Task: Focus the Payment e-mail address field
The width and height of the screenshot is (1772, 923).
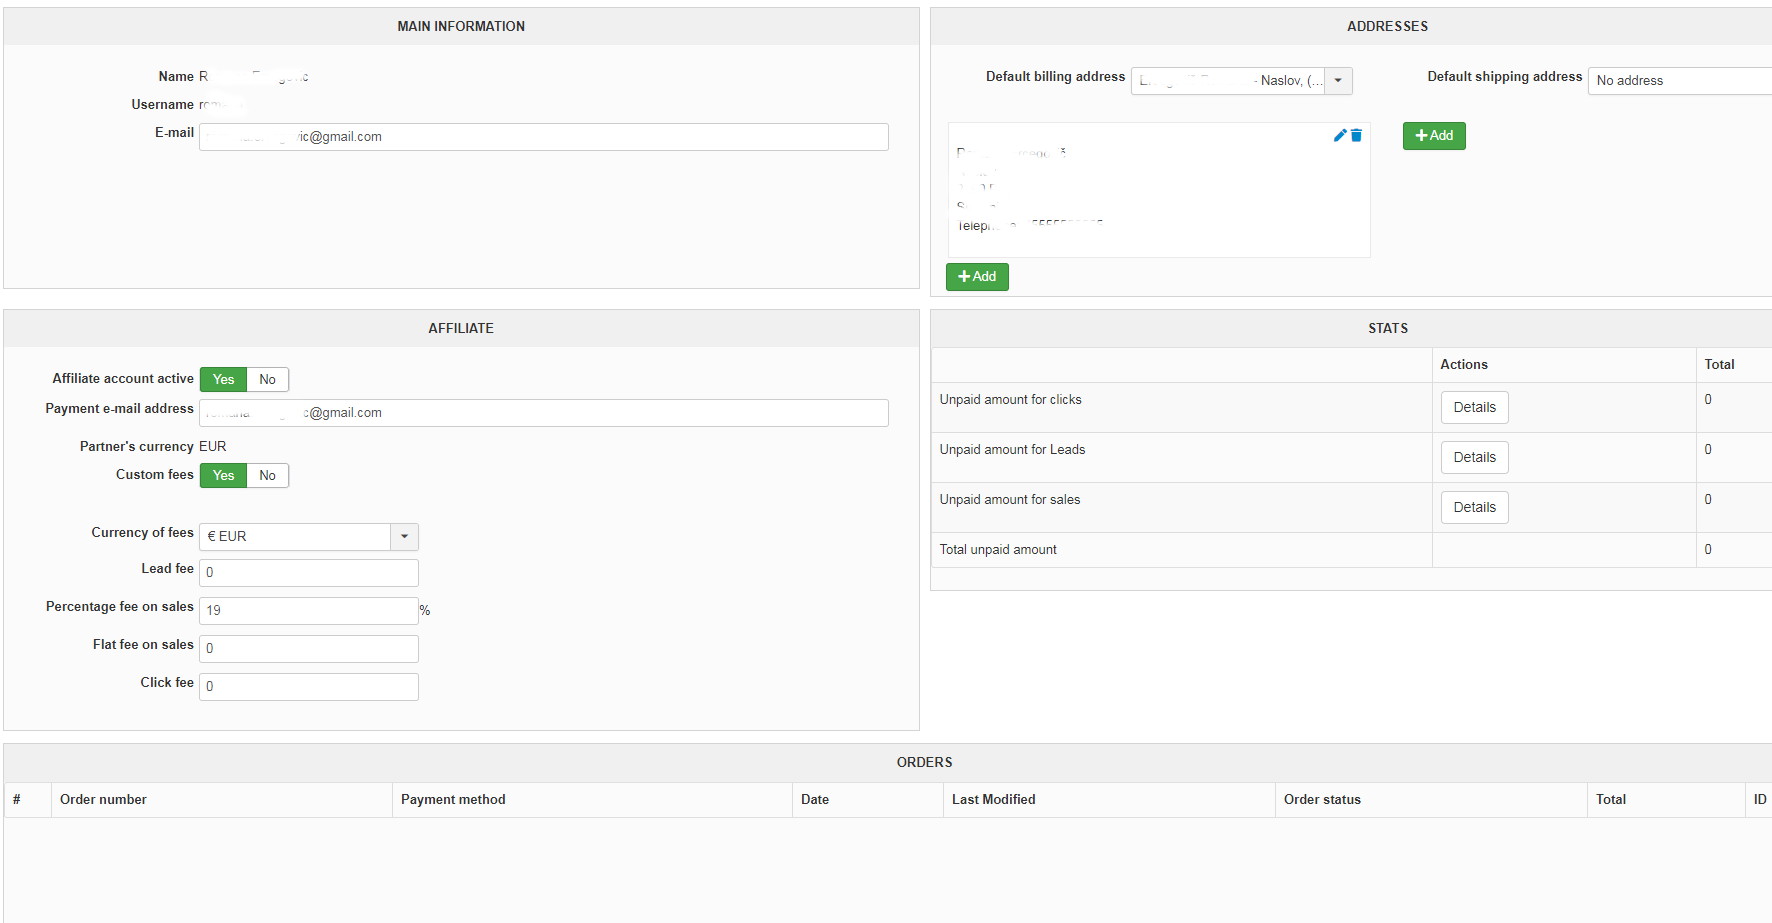Action: click(543, 413)
